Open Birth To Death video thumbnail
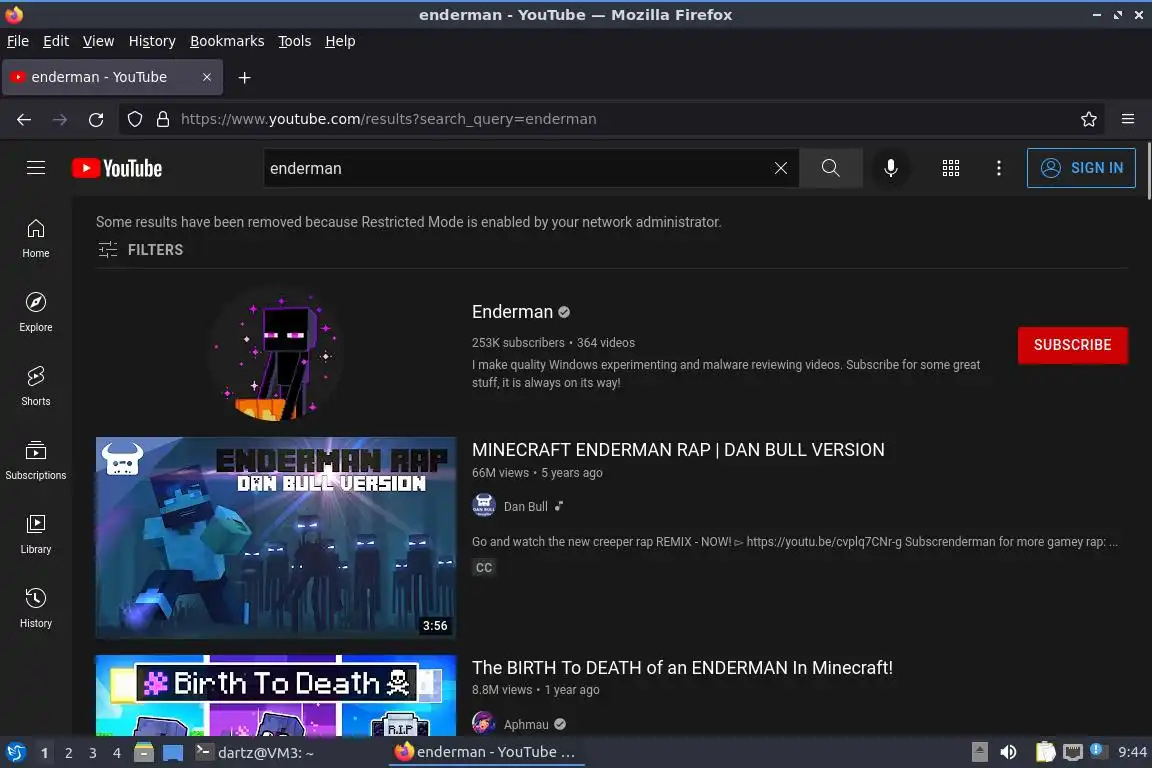The height and width of the screenshot is (768, 1152). coord(276,695)
